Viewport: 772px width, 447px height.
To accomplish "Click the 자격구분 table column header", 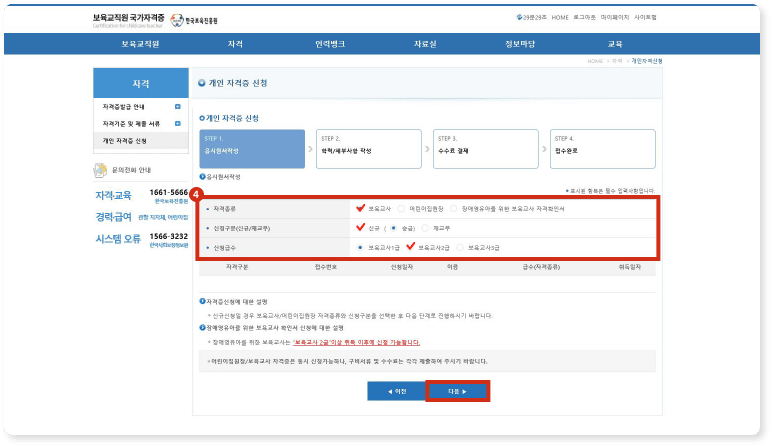I will (x=237, y=267).
